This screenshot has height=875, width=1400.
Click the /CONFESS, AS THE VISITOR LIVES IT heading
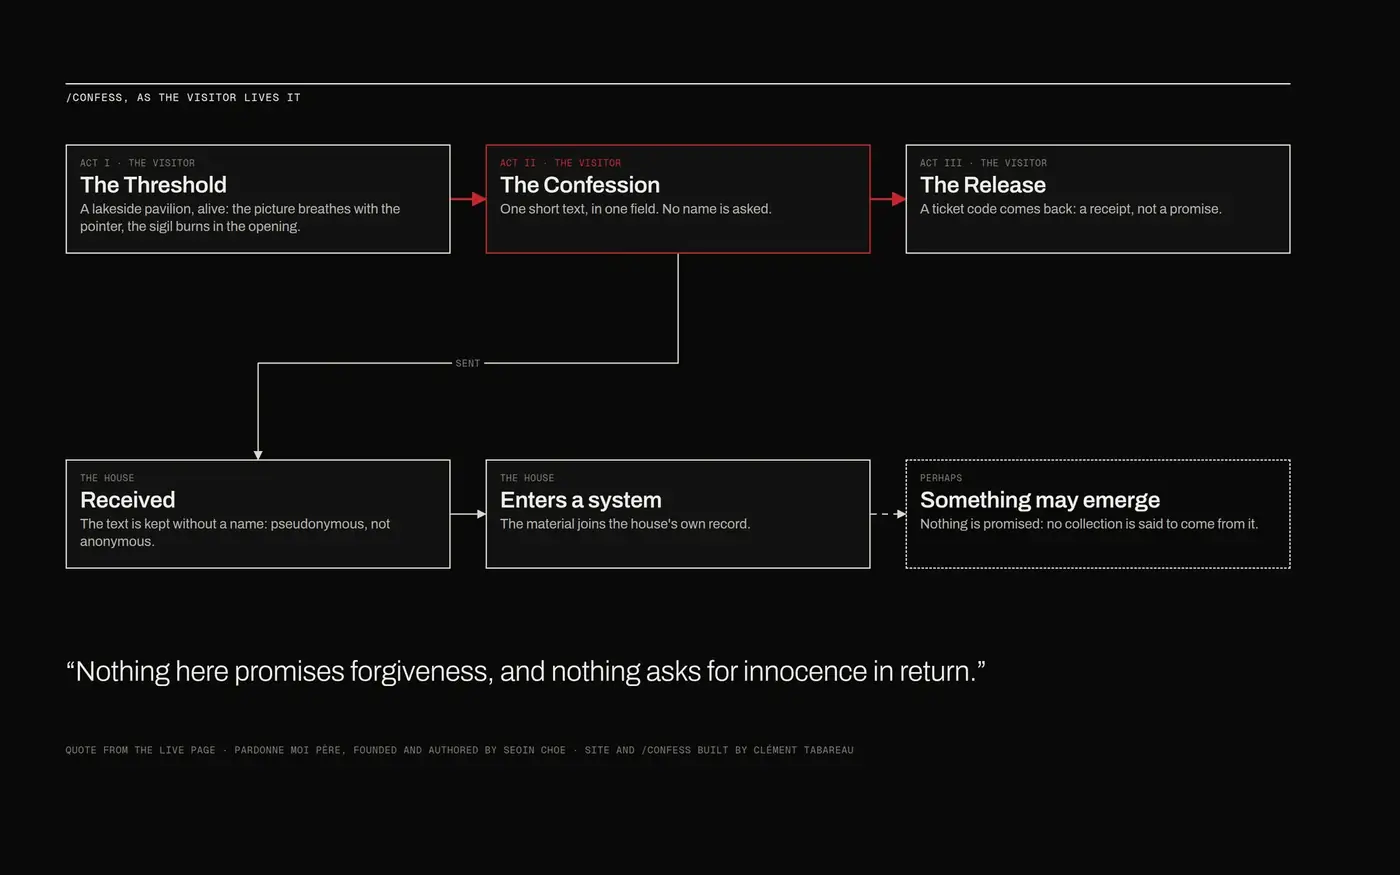(183, 98)
